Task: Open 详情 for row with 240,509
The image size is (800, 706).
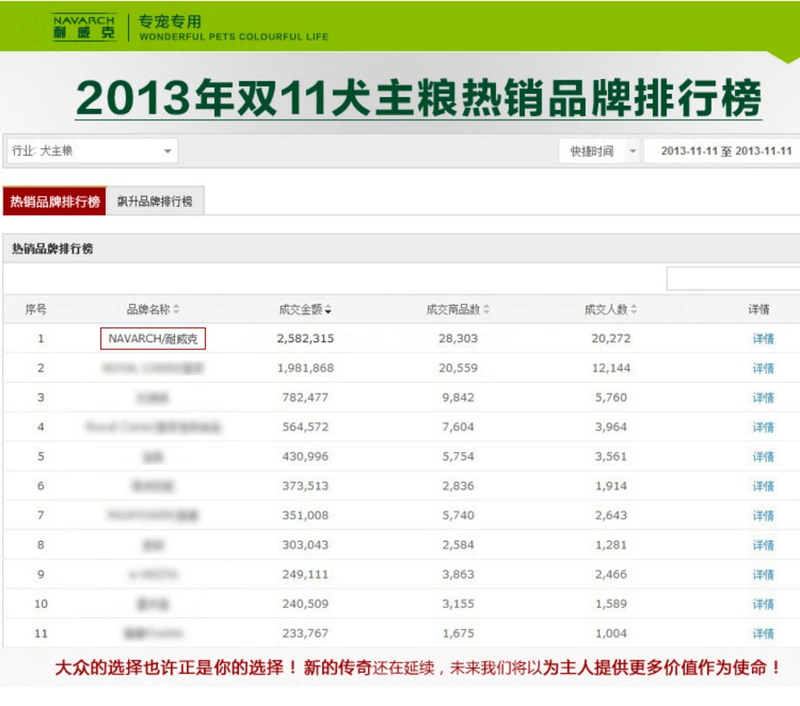Action: 763,604
